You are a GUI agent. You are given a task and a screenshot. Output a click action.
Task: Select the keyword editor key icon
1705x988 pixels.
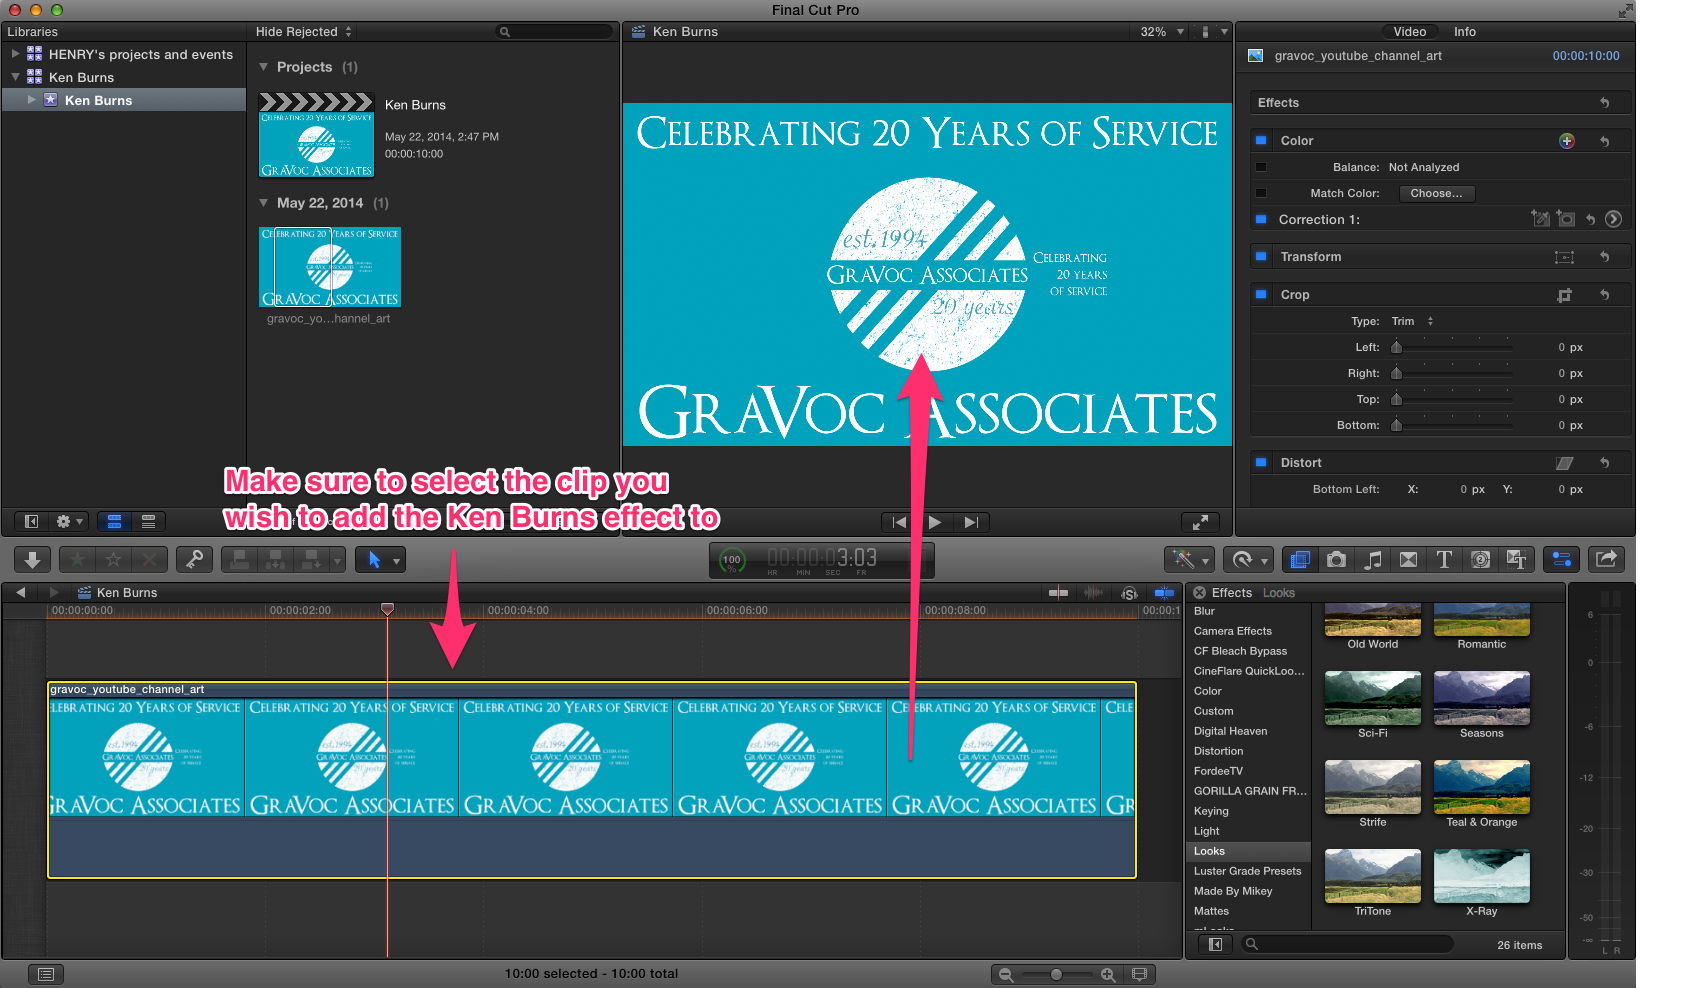[x=194, y=559]
